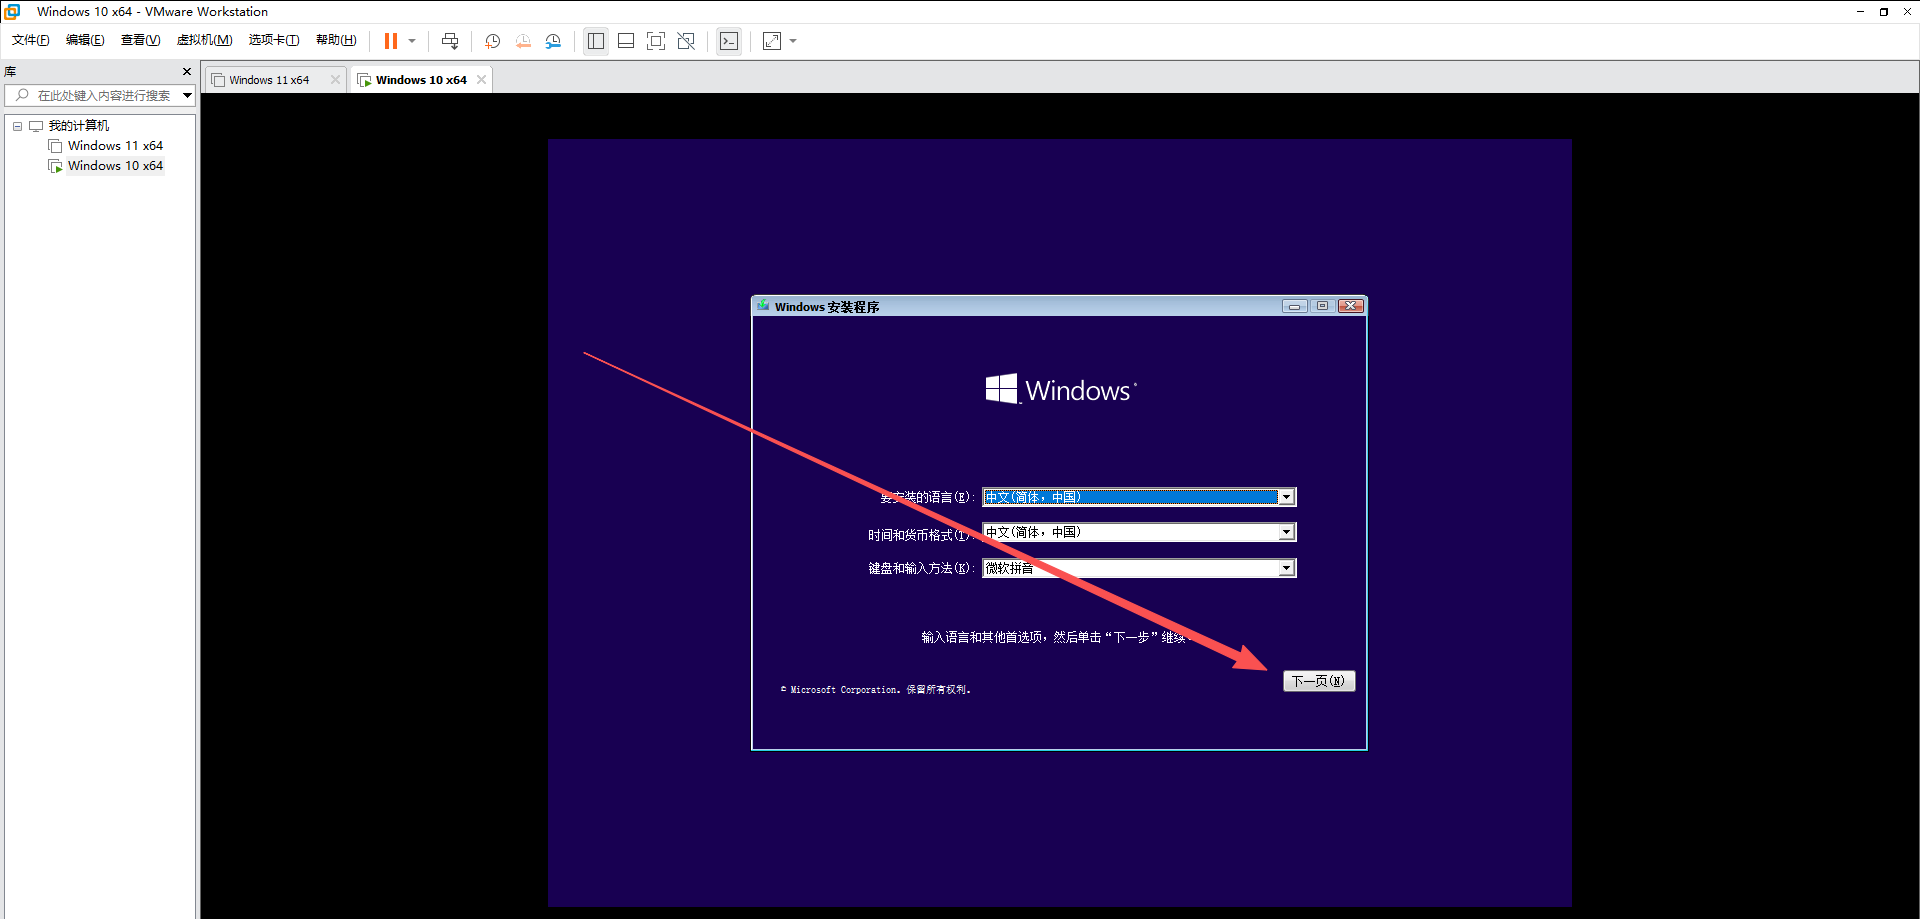This screenshot has width=1920, height=919.
Task: Click the stretch guest display icon
Action: (x=772, y=41)
